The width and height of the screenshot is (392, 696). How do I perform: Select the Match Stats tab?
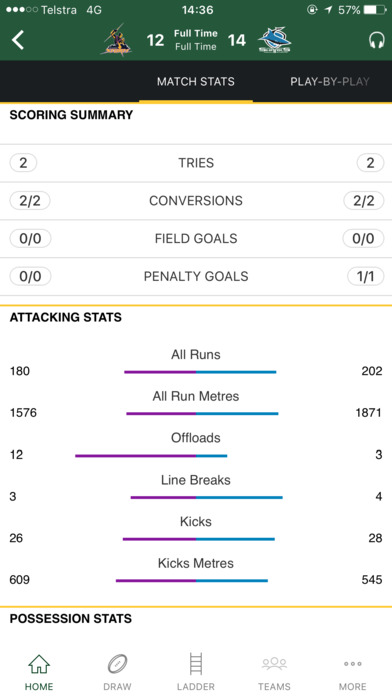click(x=196, y=82)
